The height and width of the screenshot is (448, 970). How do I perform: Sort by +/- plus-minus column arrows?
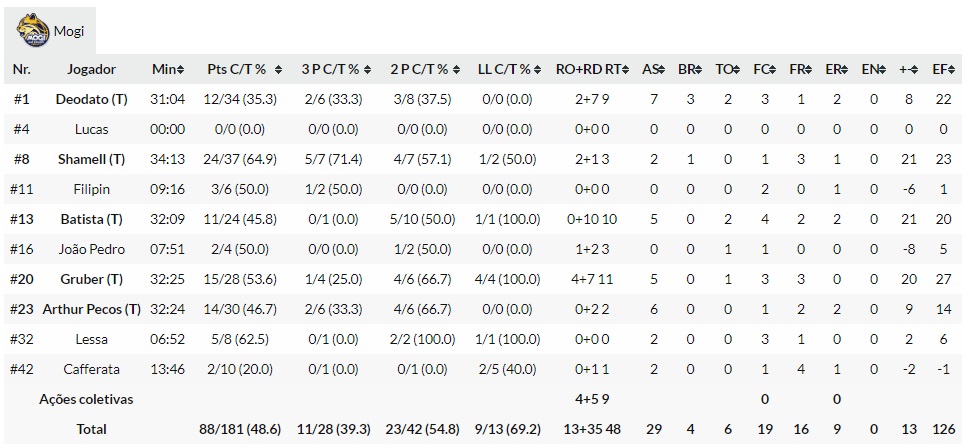(913, 70)
